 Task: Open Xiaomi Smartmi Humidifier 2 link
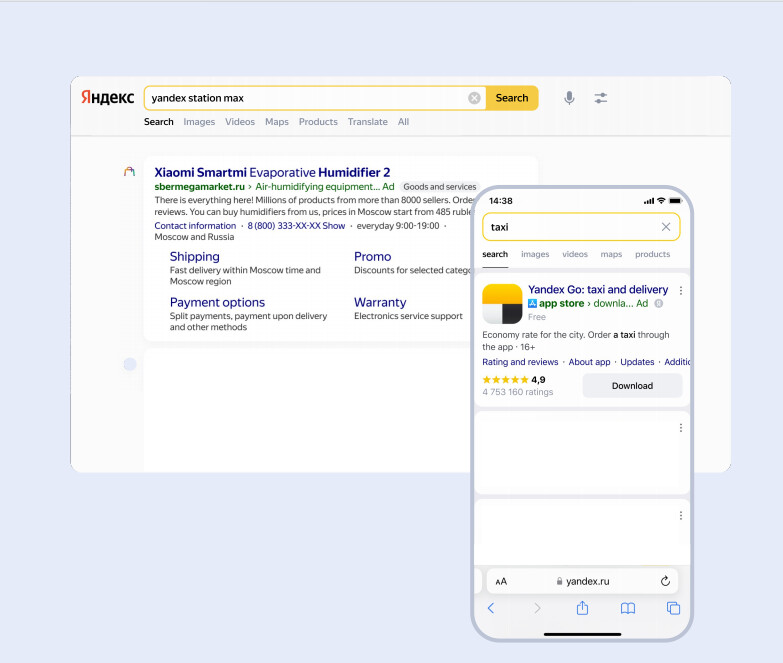coord(272,172)
